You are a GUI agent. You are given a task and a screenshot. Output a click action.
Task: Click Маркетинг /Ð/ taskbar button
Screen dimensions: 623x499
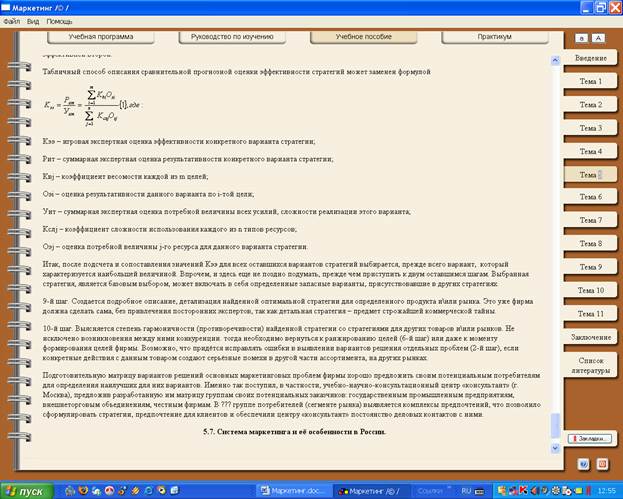371,491
